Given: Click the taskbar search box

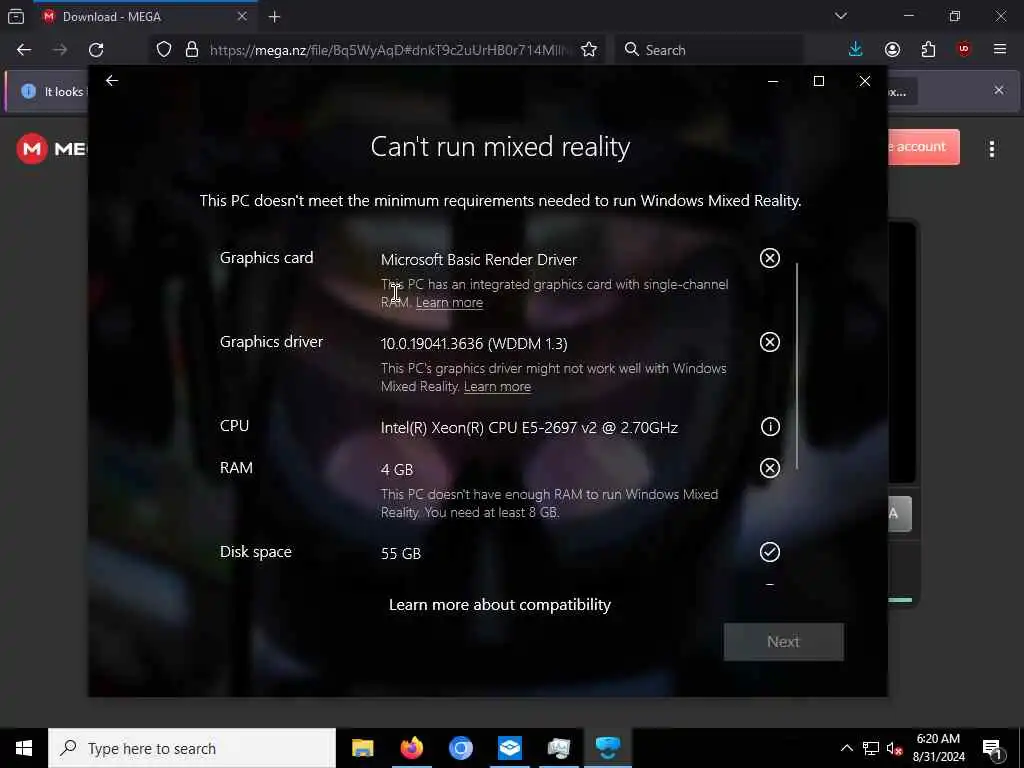Looking at the screenshot, I should coord(192,748).
